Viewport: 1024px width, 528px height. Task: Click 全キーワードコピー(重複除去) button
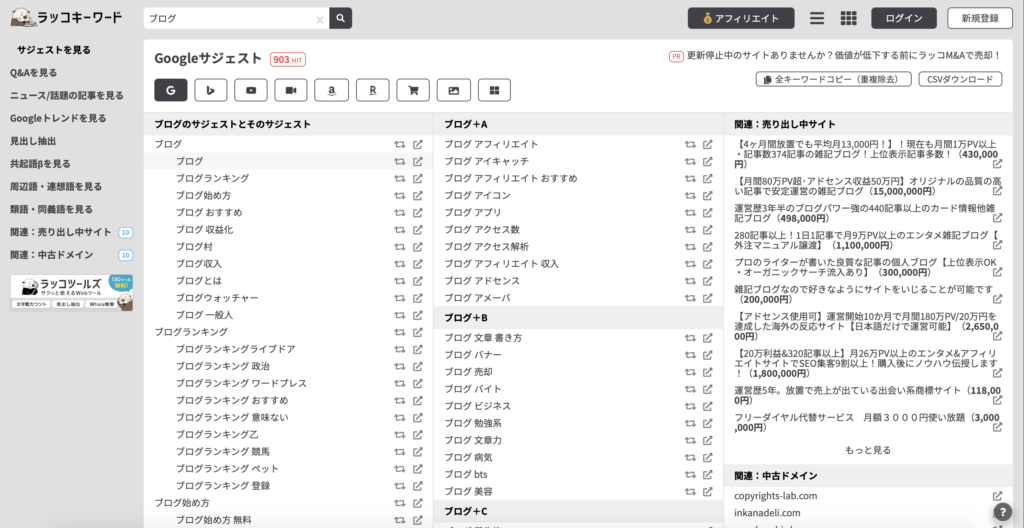833,79
